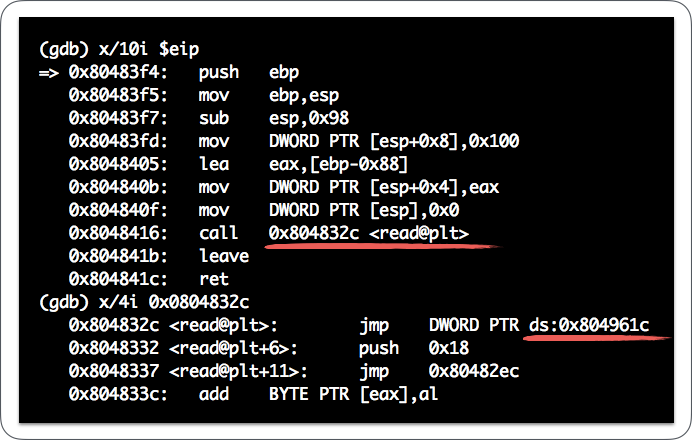Click the call mnemonic
The image size is (692, 440).
pos(218,233)
